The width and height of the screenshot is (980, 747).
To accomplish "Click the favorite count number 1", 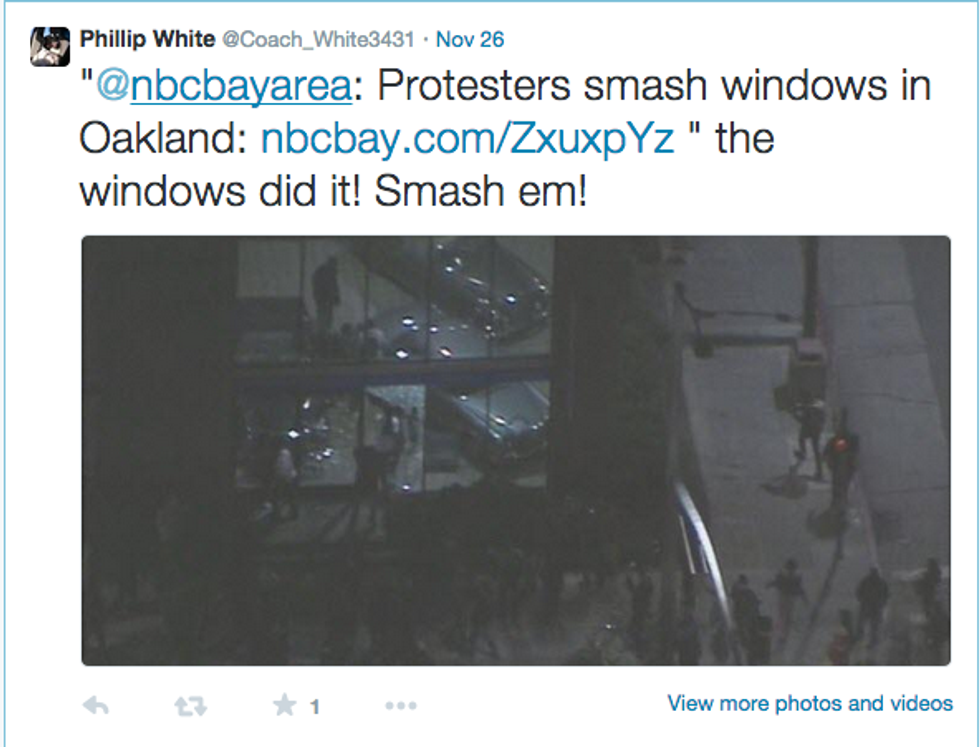I will [315, 707].
